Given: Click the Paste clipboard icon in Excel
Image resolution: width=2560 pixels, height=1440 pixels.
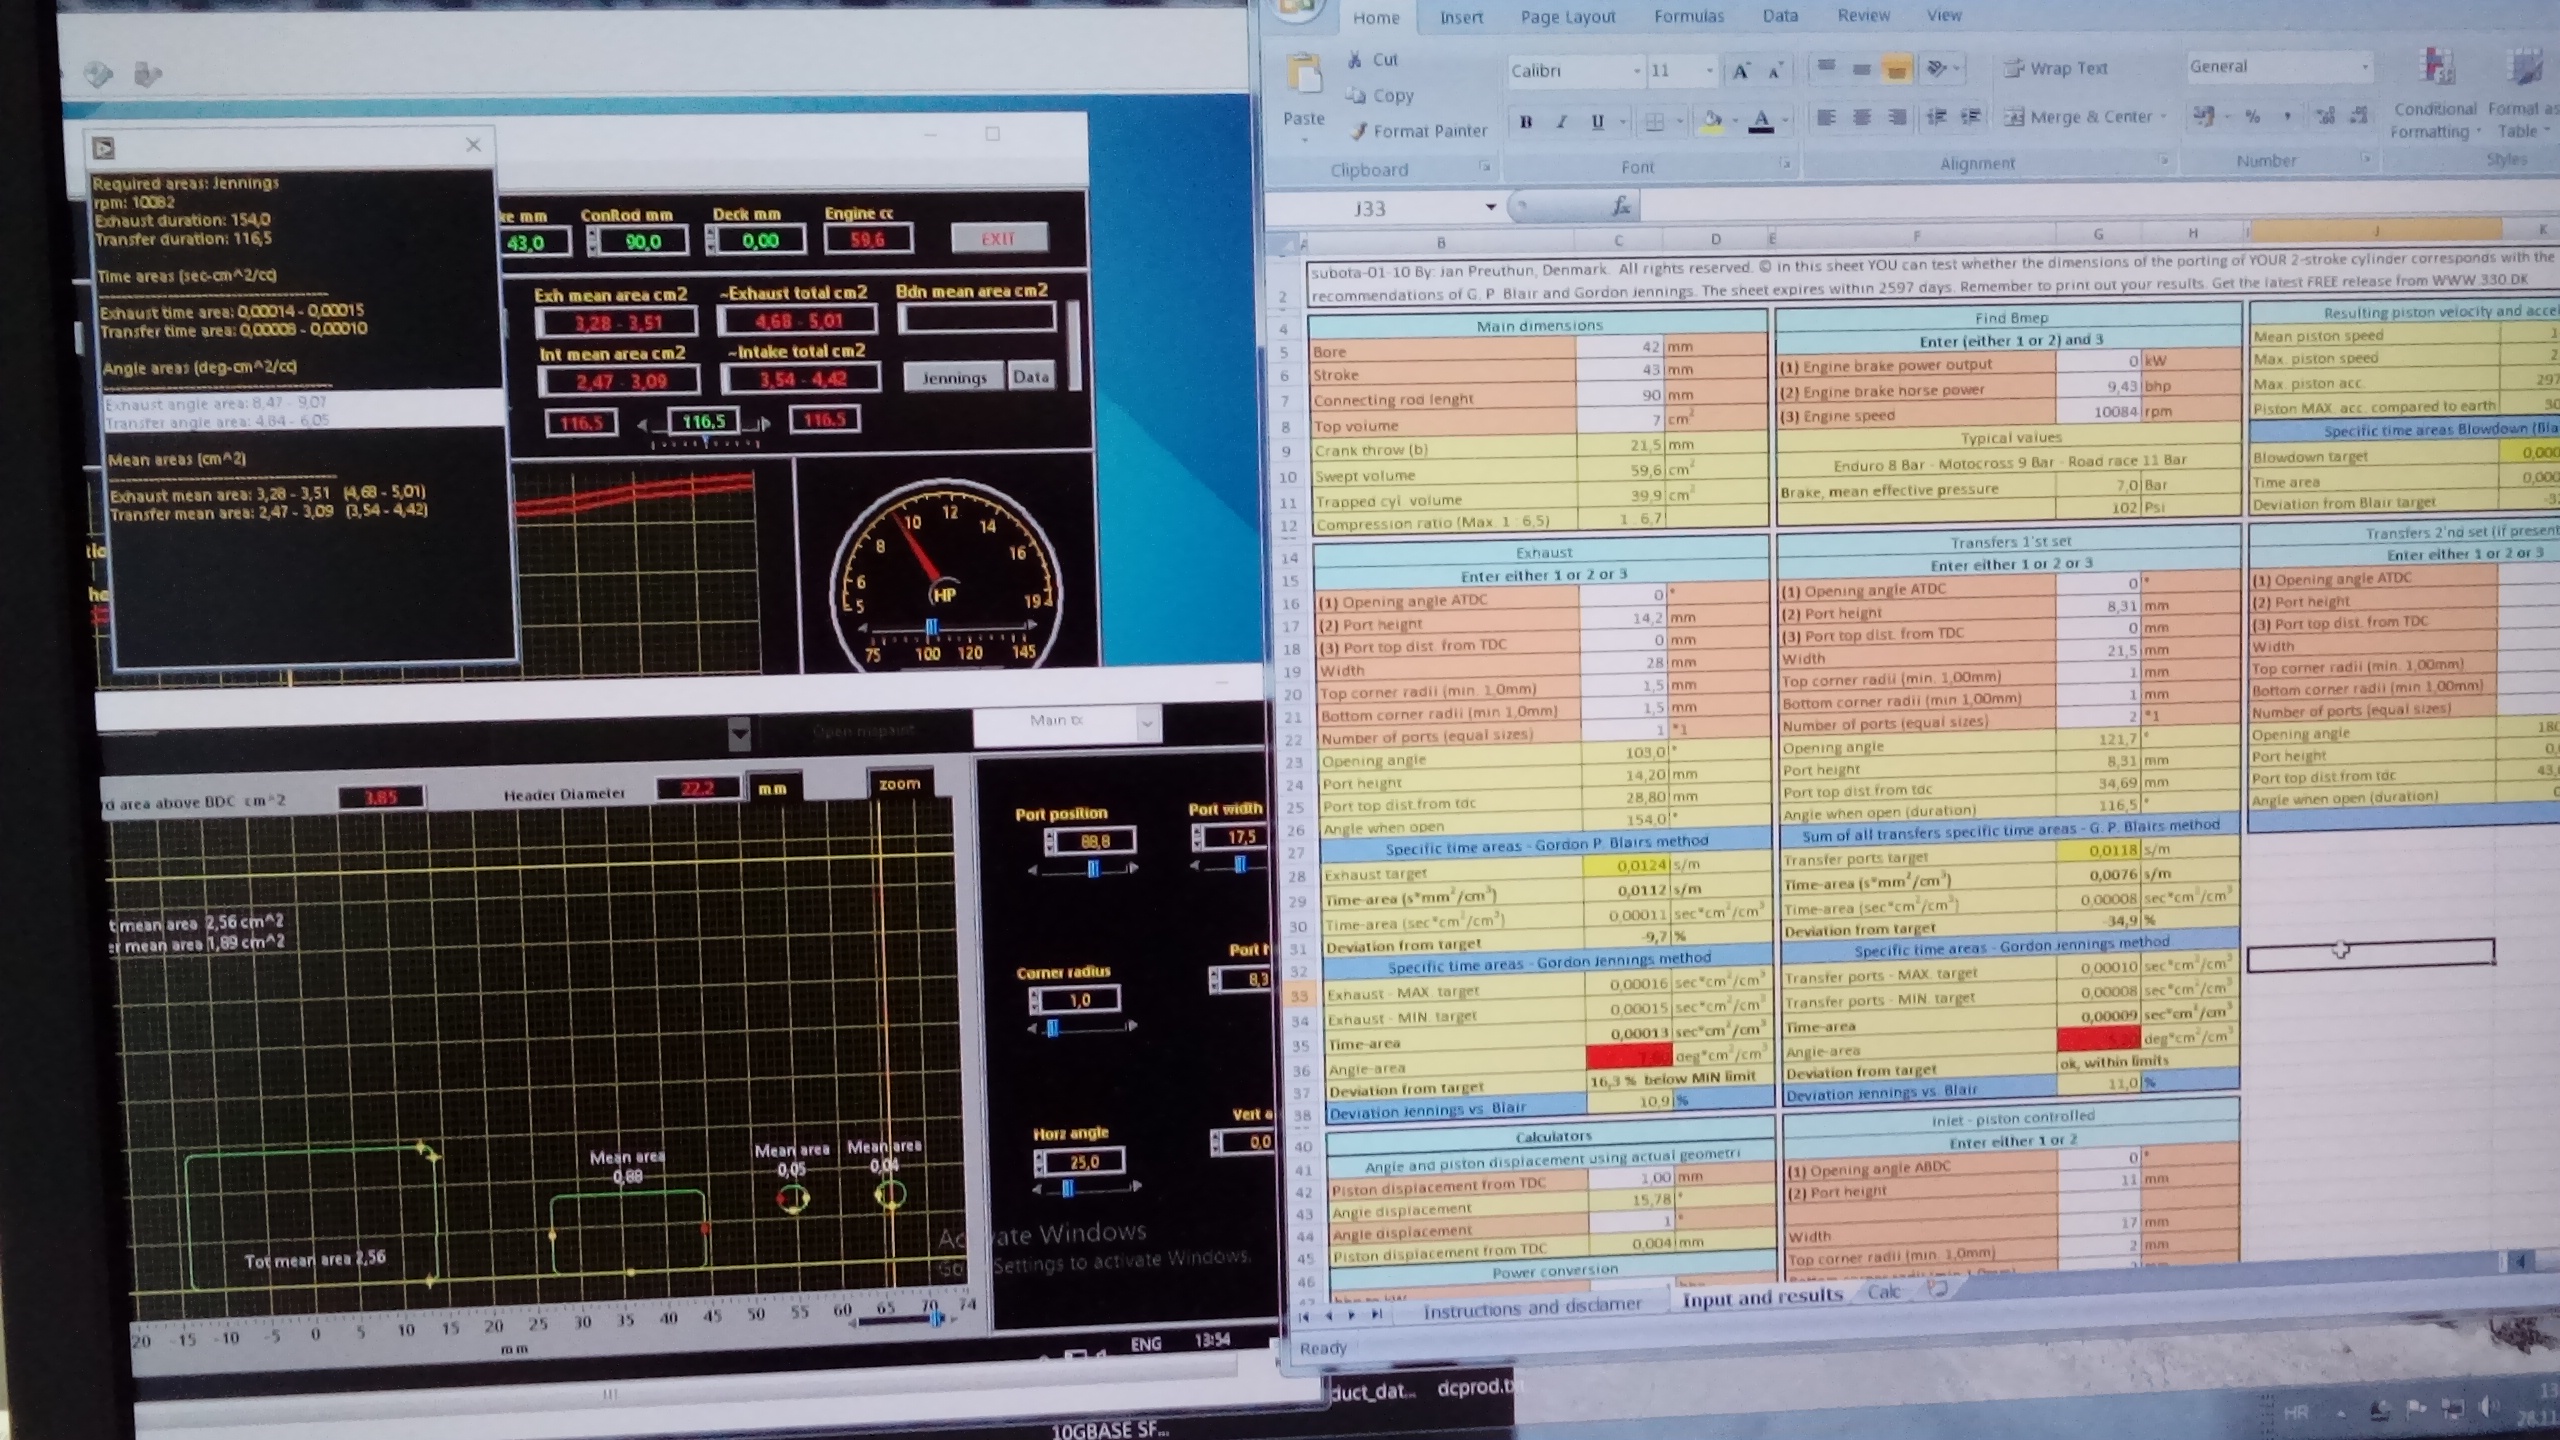Looking at the screenshot, I should pos(1303,75).
